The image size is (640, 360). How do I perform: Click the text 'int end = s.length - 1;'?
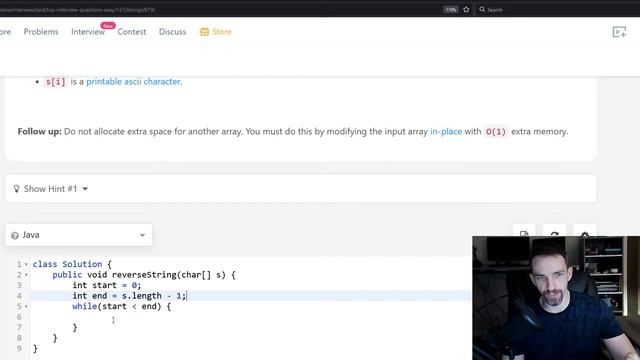tap(129, 296)
